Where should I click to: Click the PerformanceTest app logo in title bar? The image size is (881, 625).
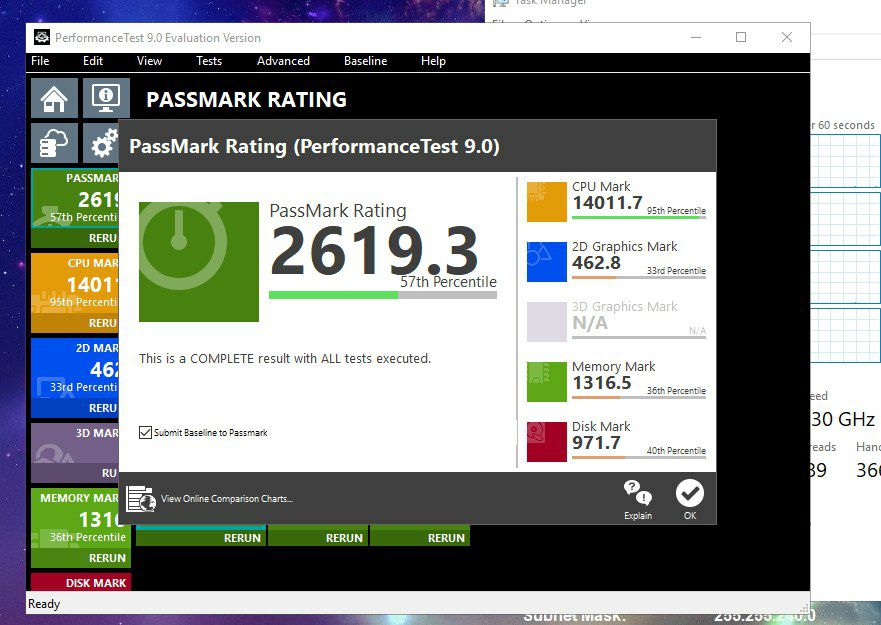42,38
